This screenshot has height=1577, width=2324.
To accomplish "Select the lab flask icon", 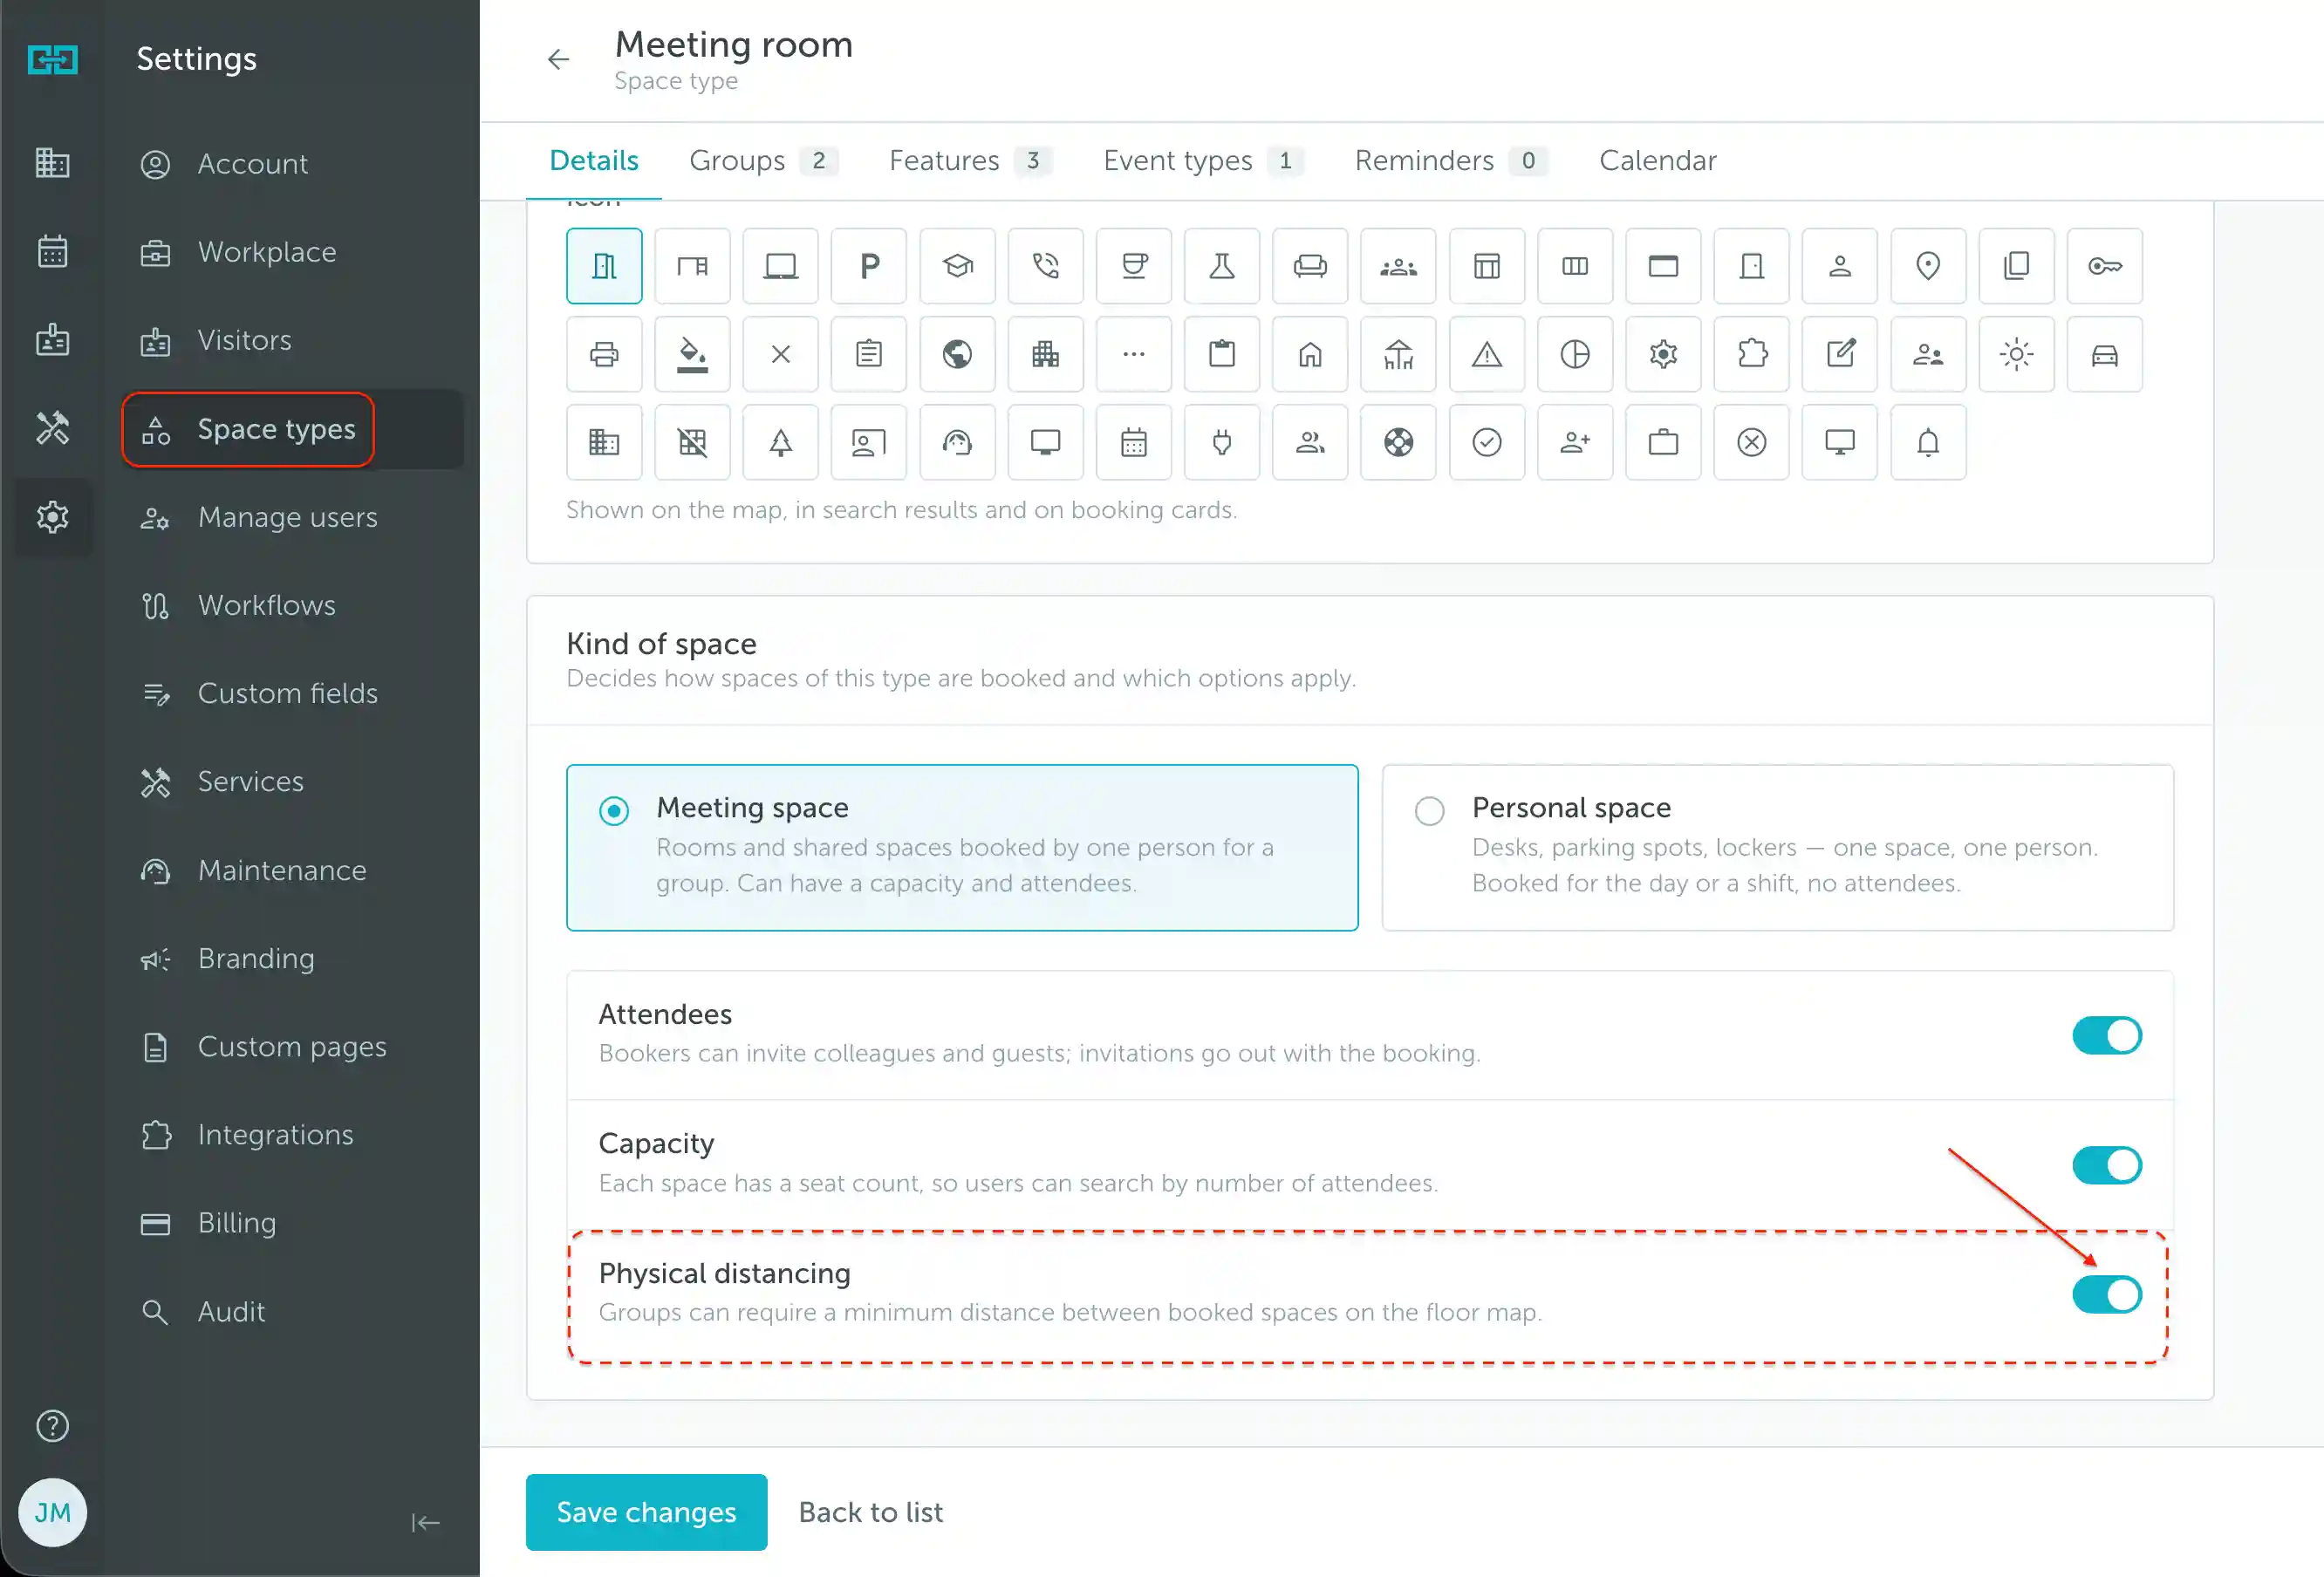I will (x=1221, y=266).
